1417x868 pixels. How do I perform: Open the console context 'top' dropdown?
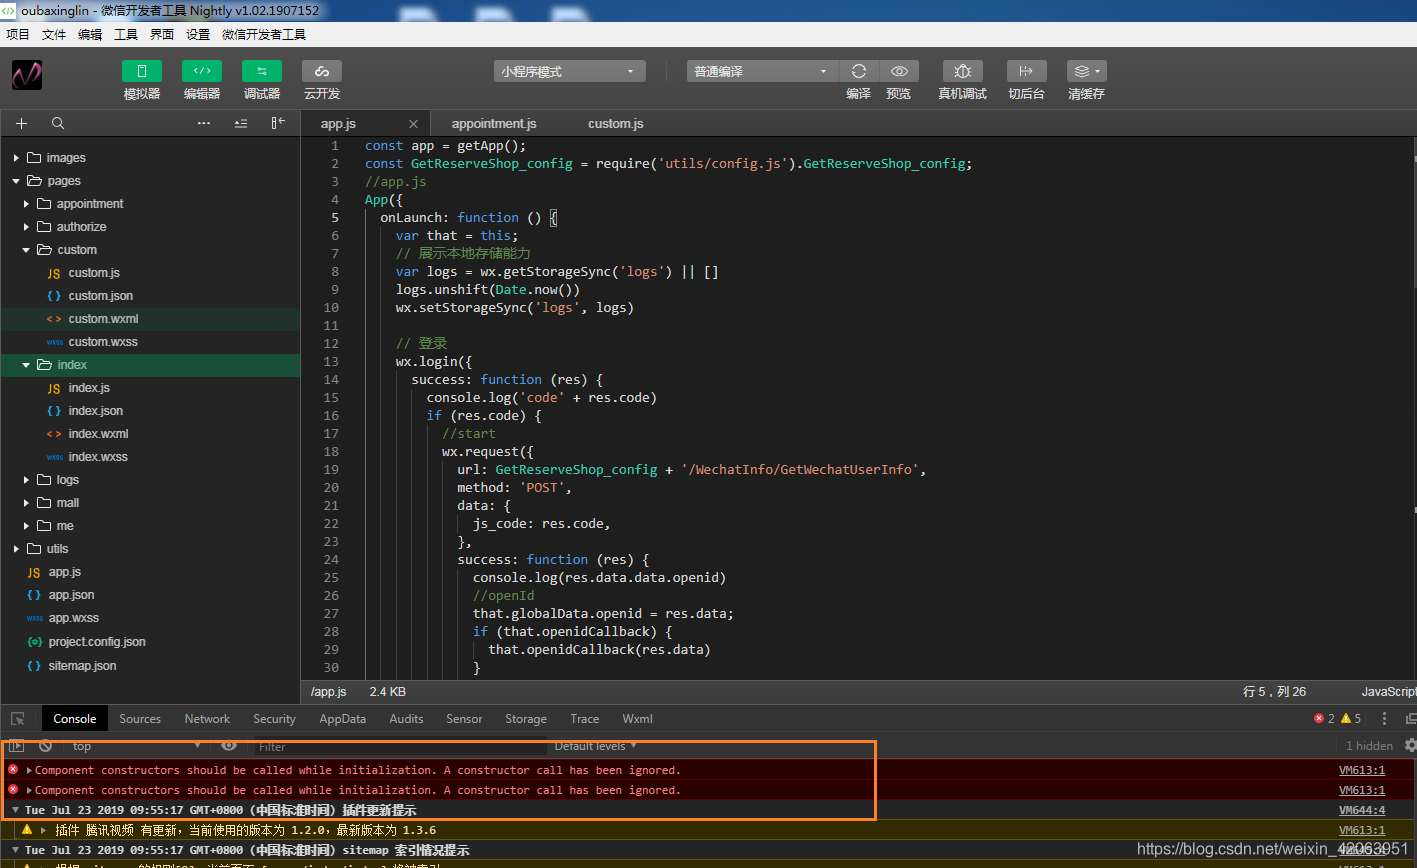tap(137, 746)
